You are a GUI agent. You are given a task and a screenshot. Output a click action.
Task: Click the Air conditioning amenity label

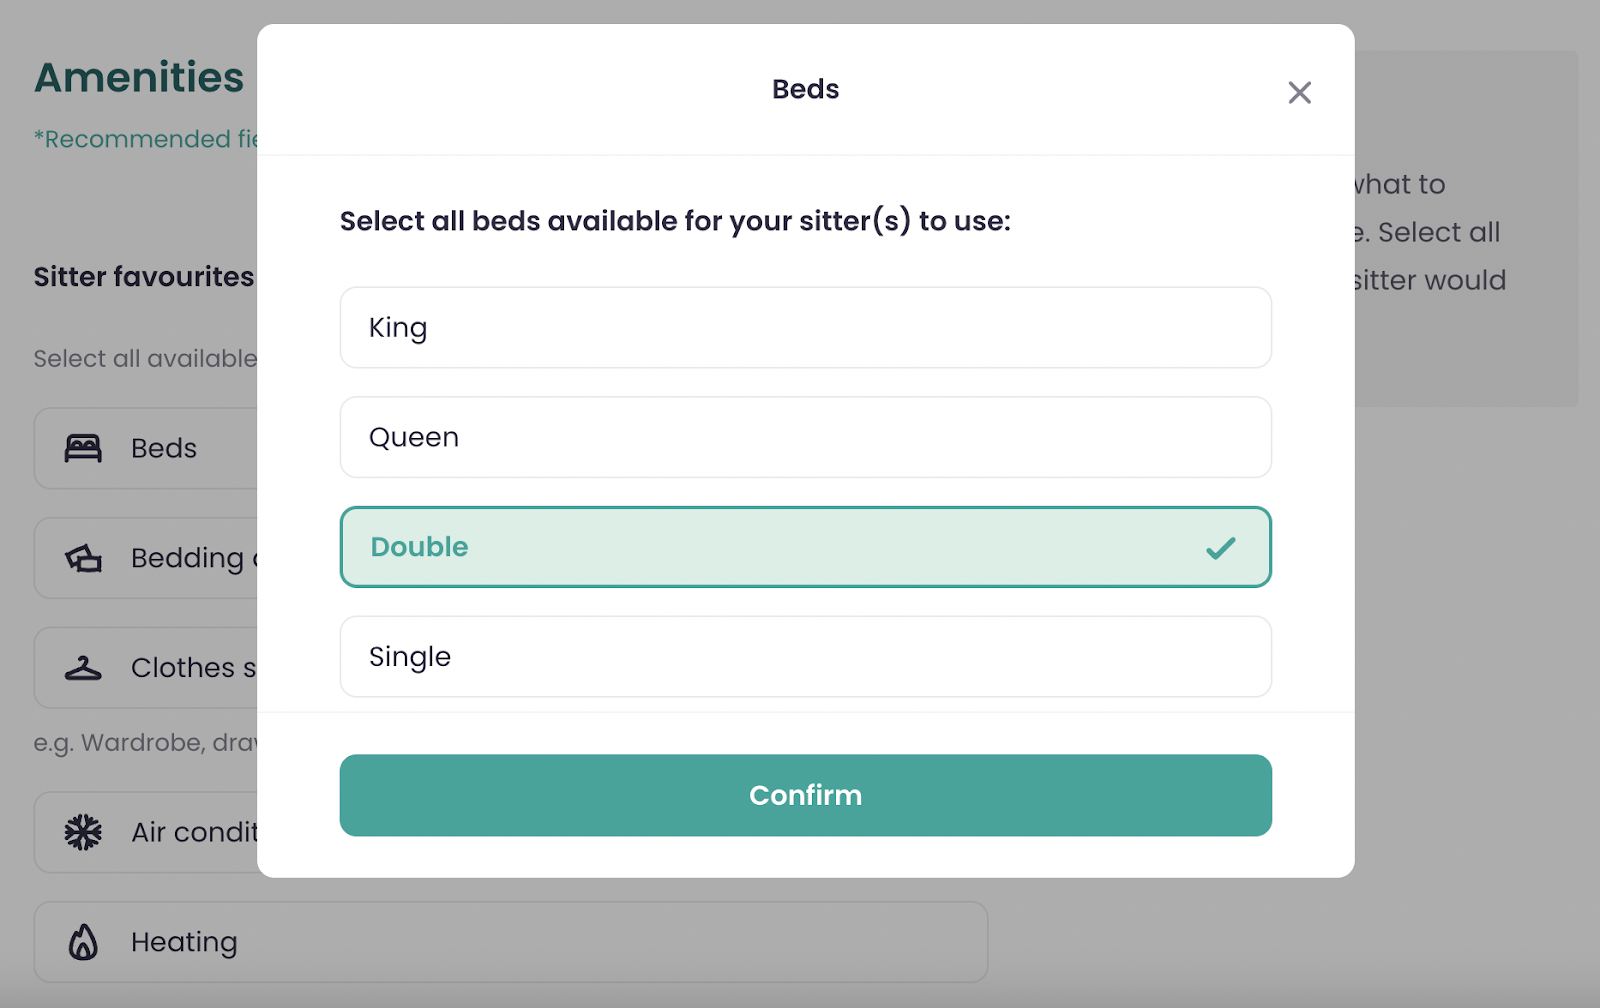tap(194, 832)
